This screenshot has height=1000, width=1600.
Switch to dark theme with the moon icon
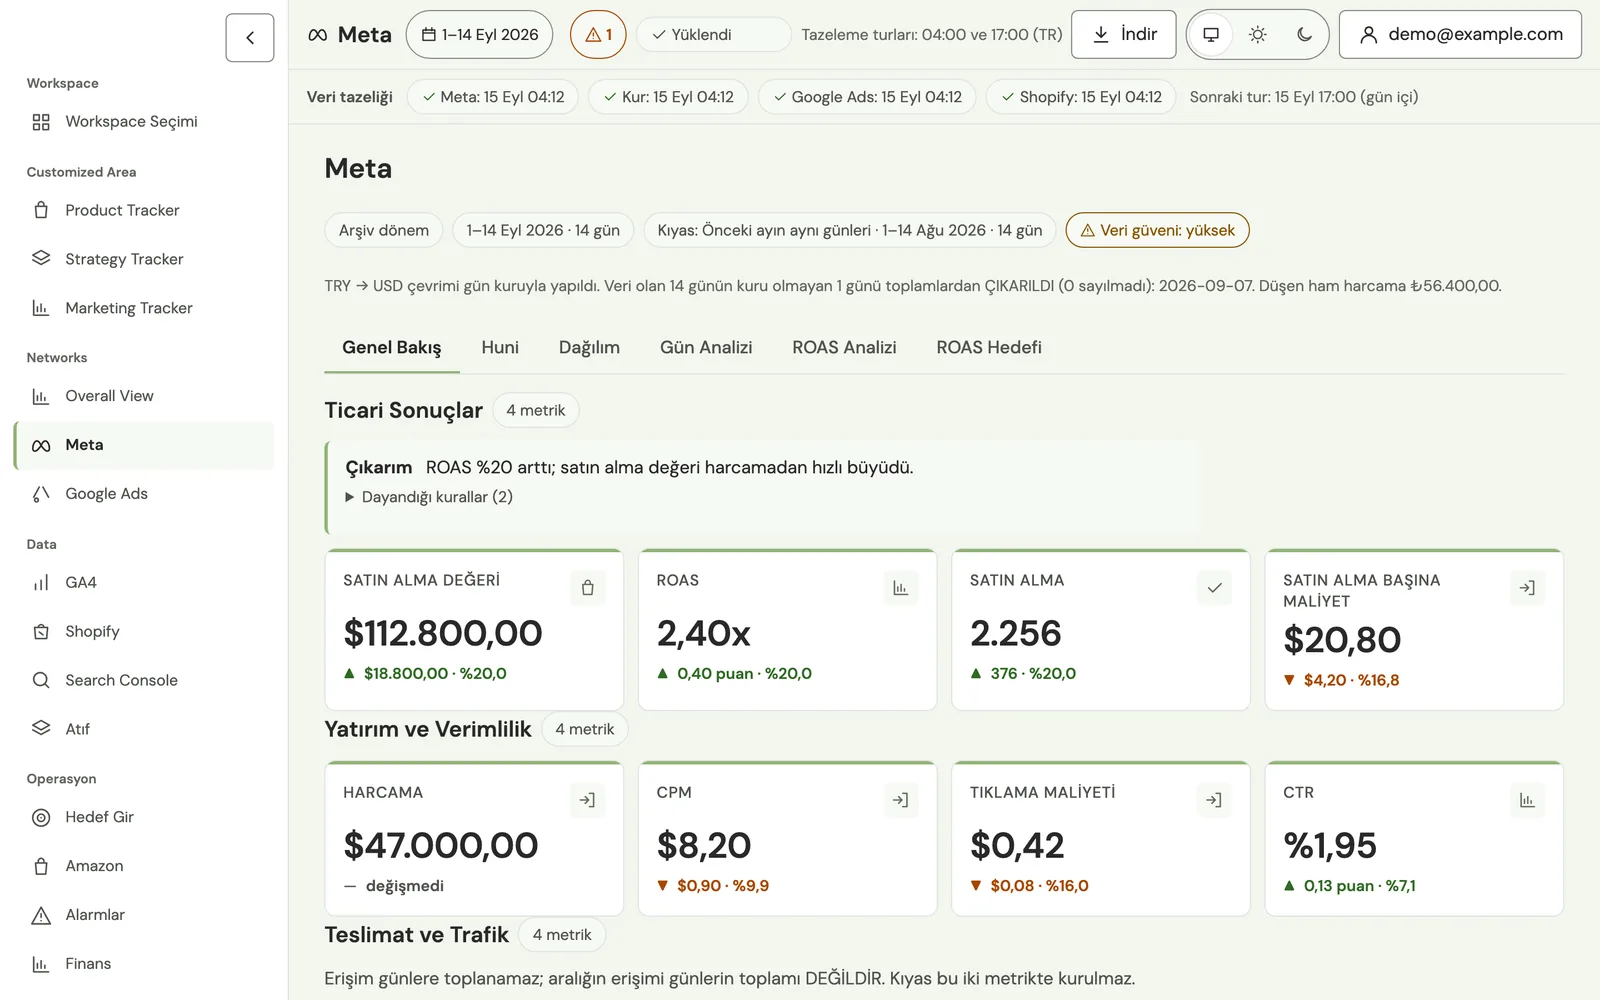click(1304, 35)
